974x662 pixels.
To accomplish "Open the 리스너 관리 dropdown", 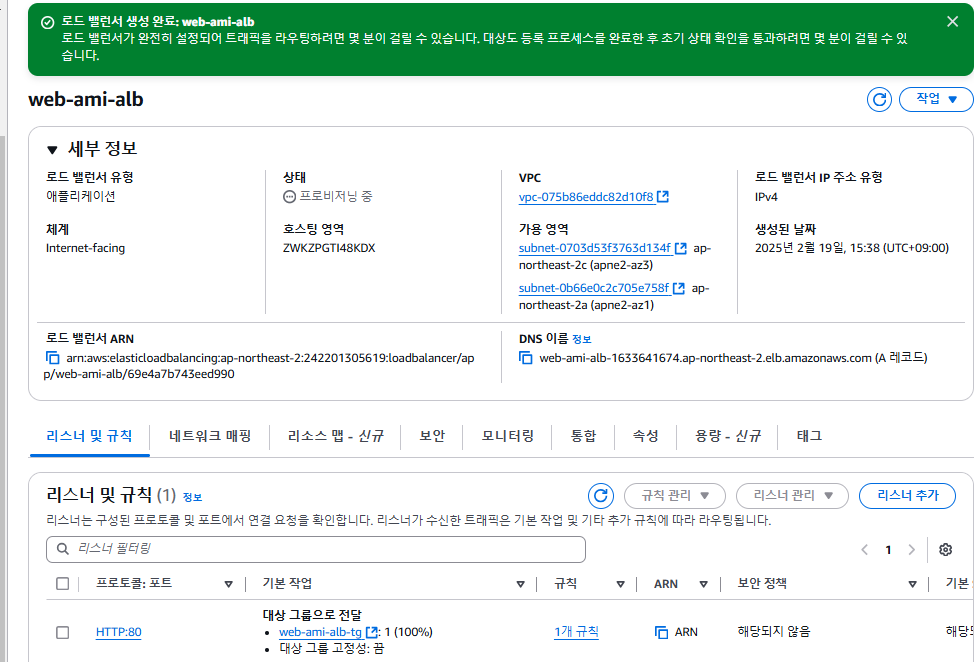I will tap(792, 496).
